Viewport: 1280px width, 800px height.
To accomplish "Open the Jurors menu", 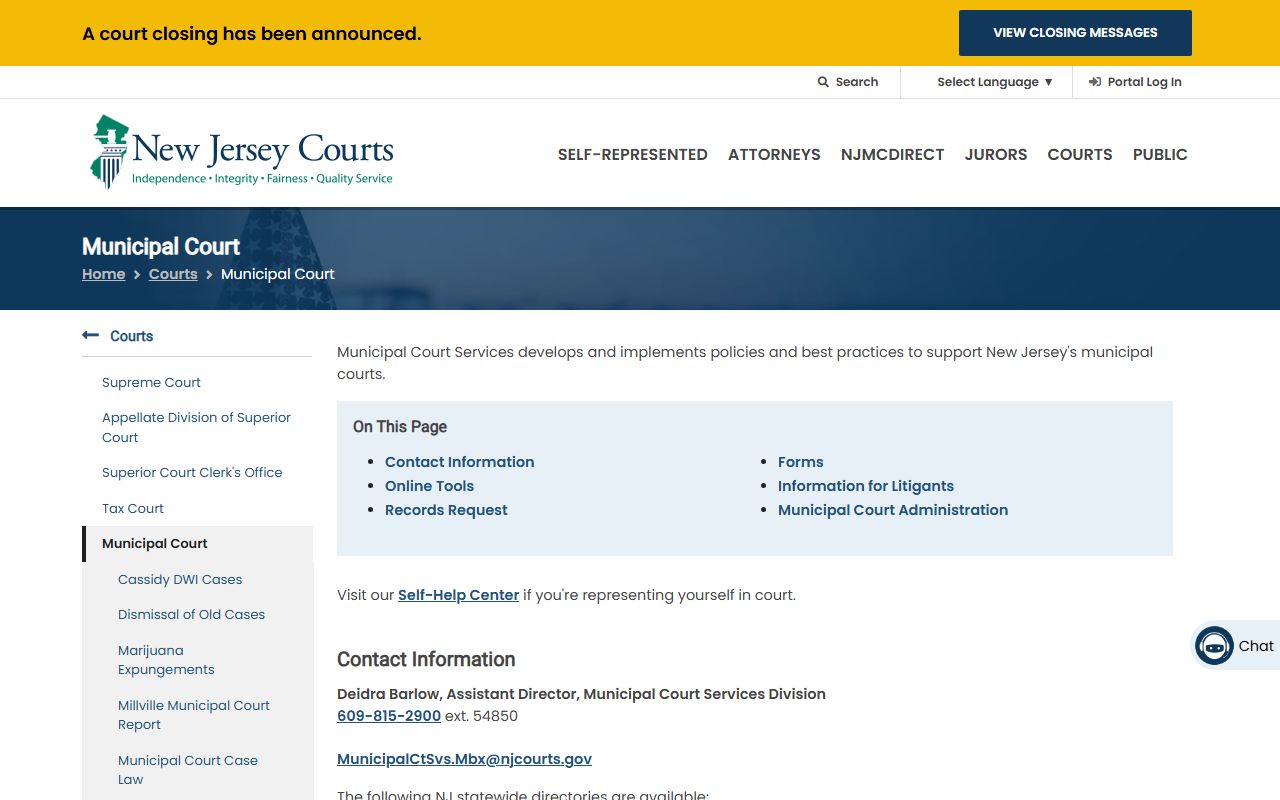I will pos(996,154).
